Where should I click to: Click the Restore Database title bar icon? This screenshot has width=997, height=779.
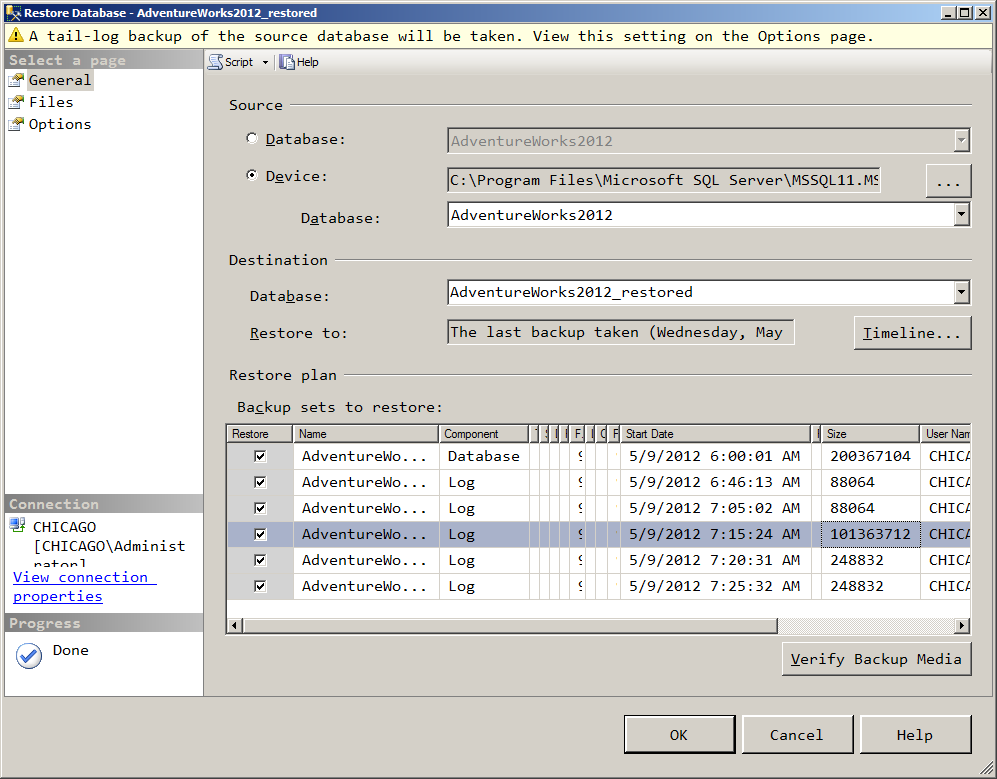13,13
